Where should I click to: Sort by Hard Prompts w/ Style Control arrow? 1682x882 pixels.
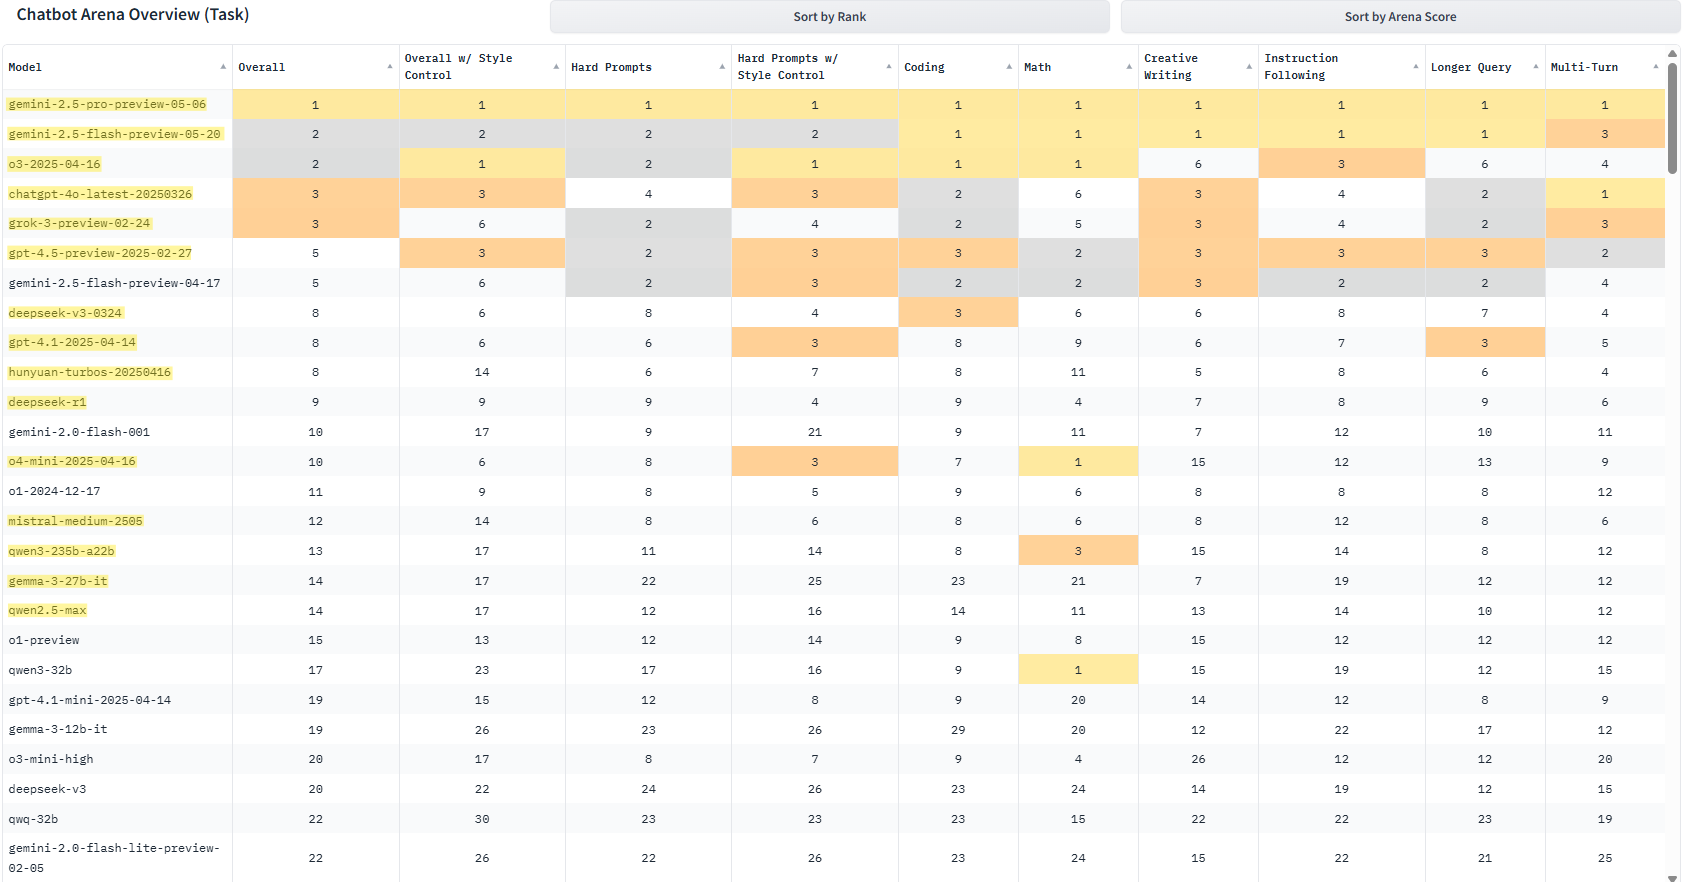tap(889, 67)
